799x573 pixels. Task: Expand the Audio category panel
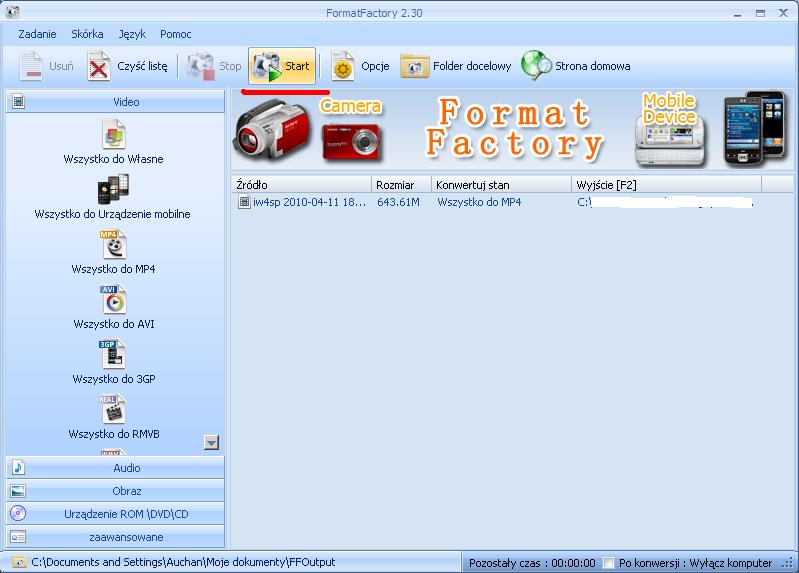[x=115, y=467]
